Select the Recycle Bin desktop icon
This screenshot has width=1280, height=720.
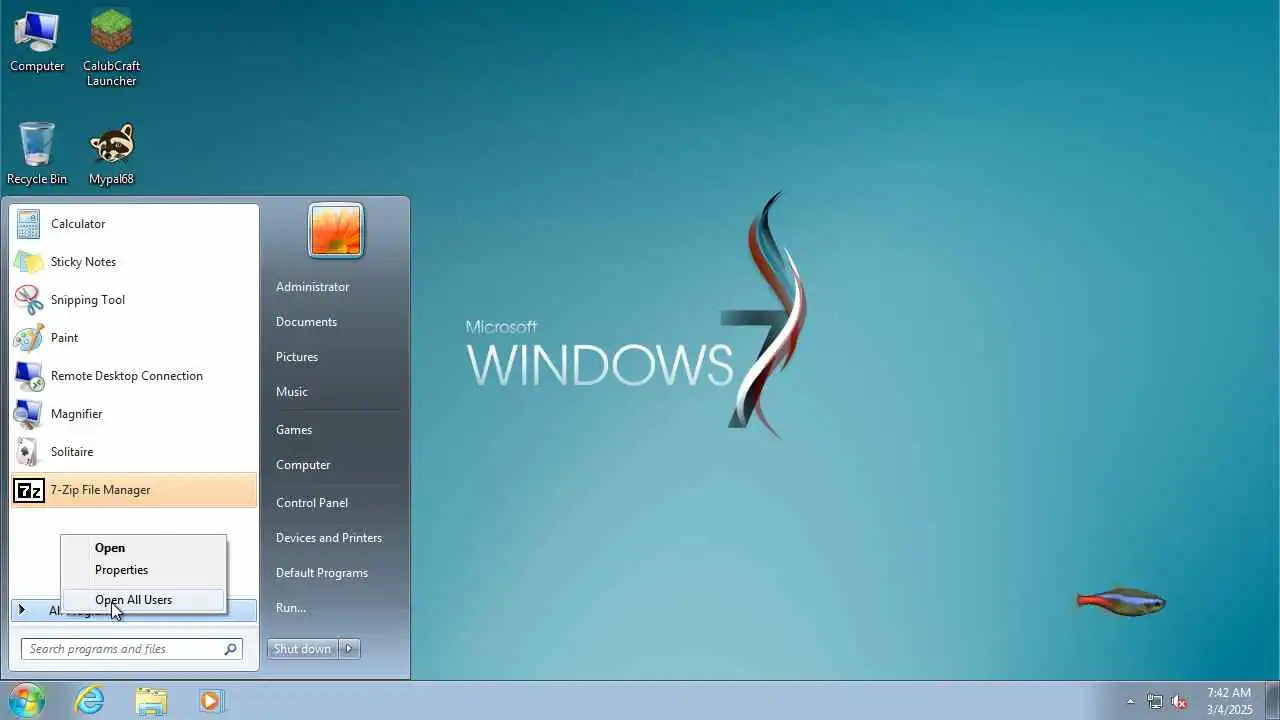click(37, 154)
